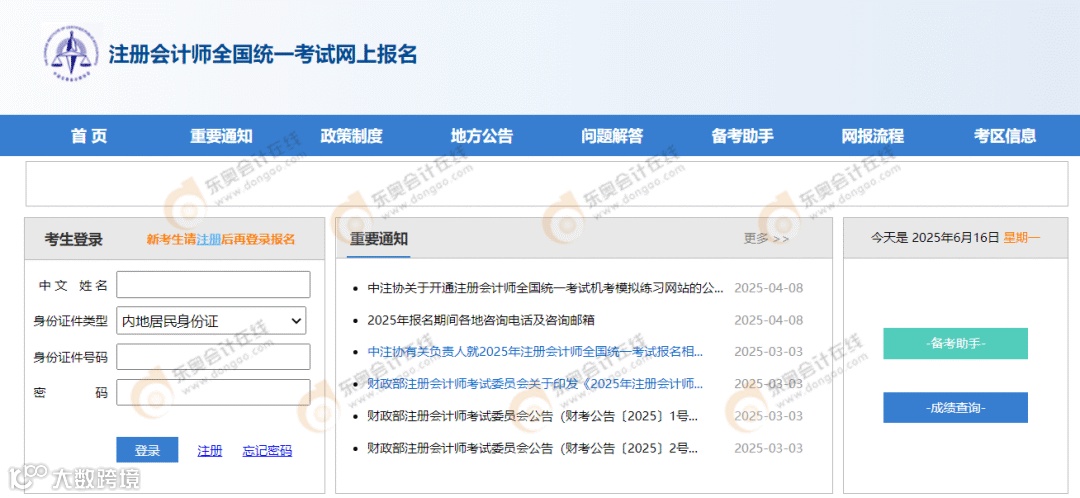Viewport: 1080px width, 498px height.
Task: Go to 政策制度 in navigation bar
Action: (351, 136)
